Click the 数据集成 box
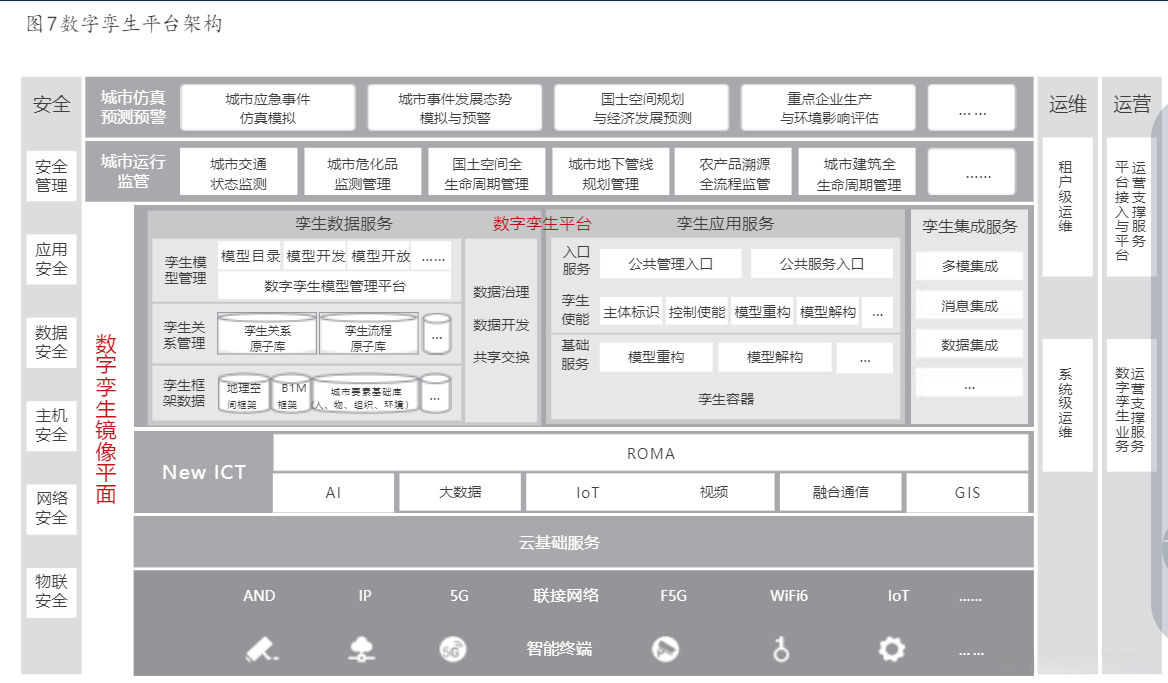This screenshot has height=683, width=1168. (969, 345)
